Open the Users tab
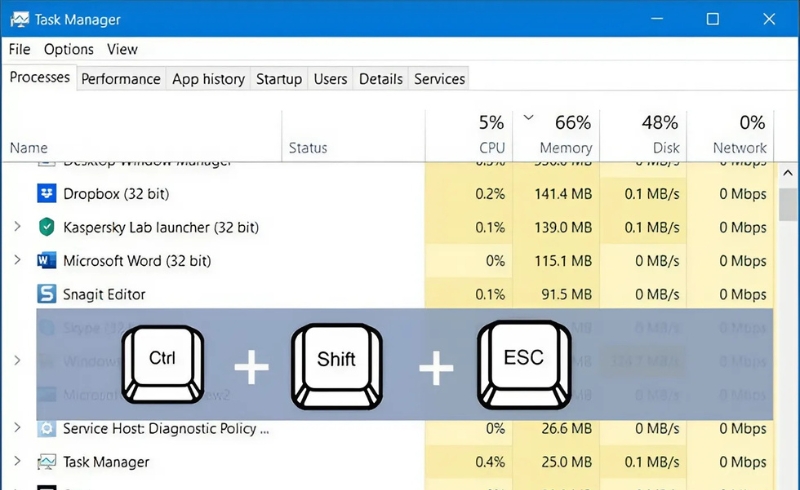The width and height of the screenshot is (800, 490). coord(330,79)
